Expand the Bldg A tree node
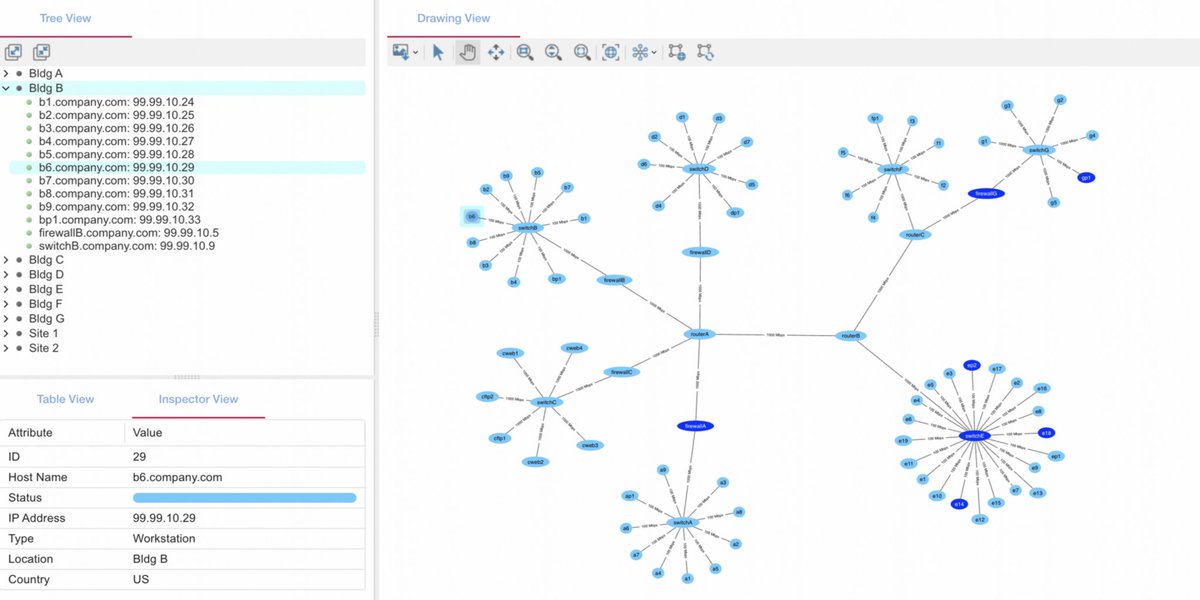 (x=6, y=74)
